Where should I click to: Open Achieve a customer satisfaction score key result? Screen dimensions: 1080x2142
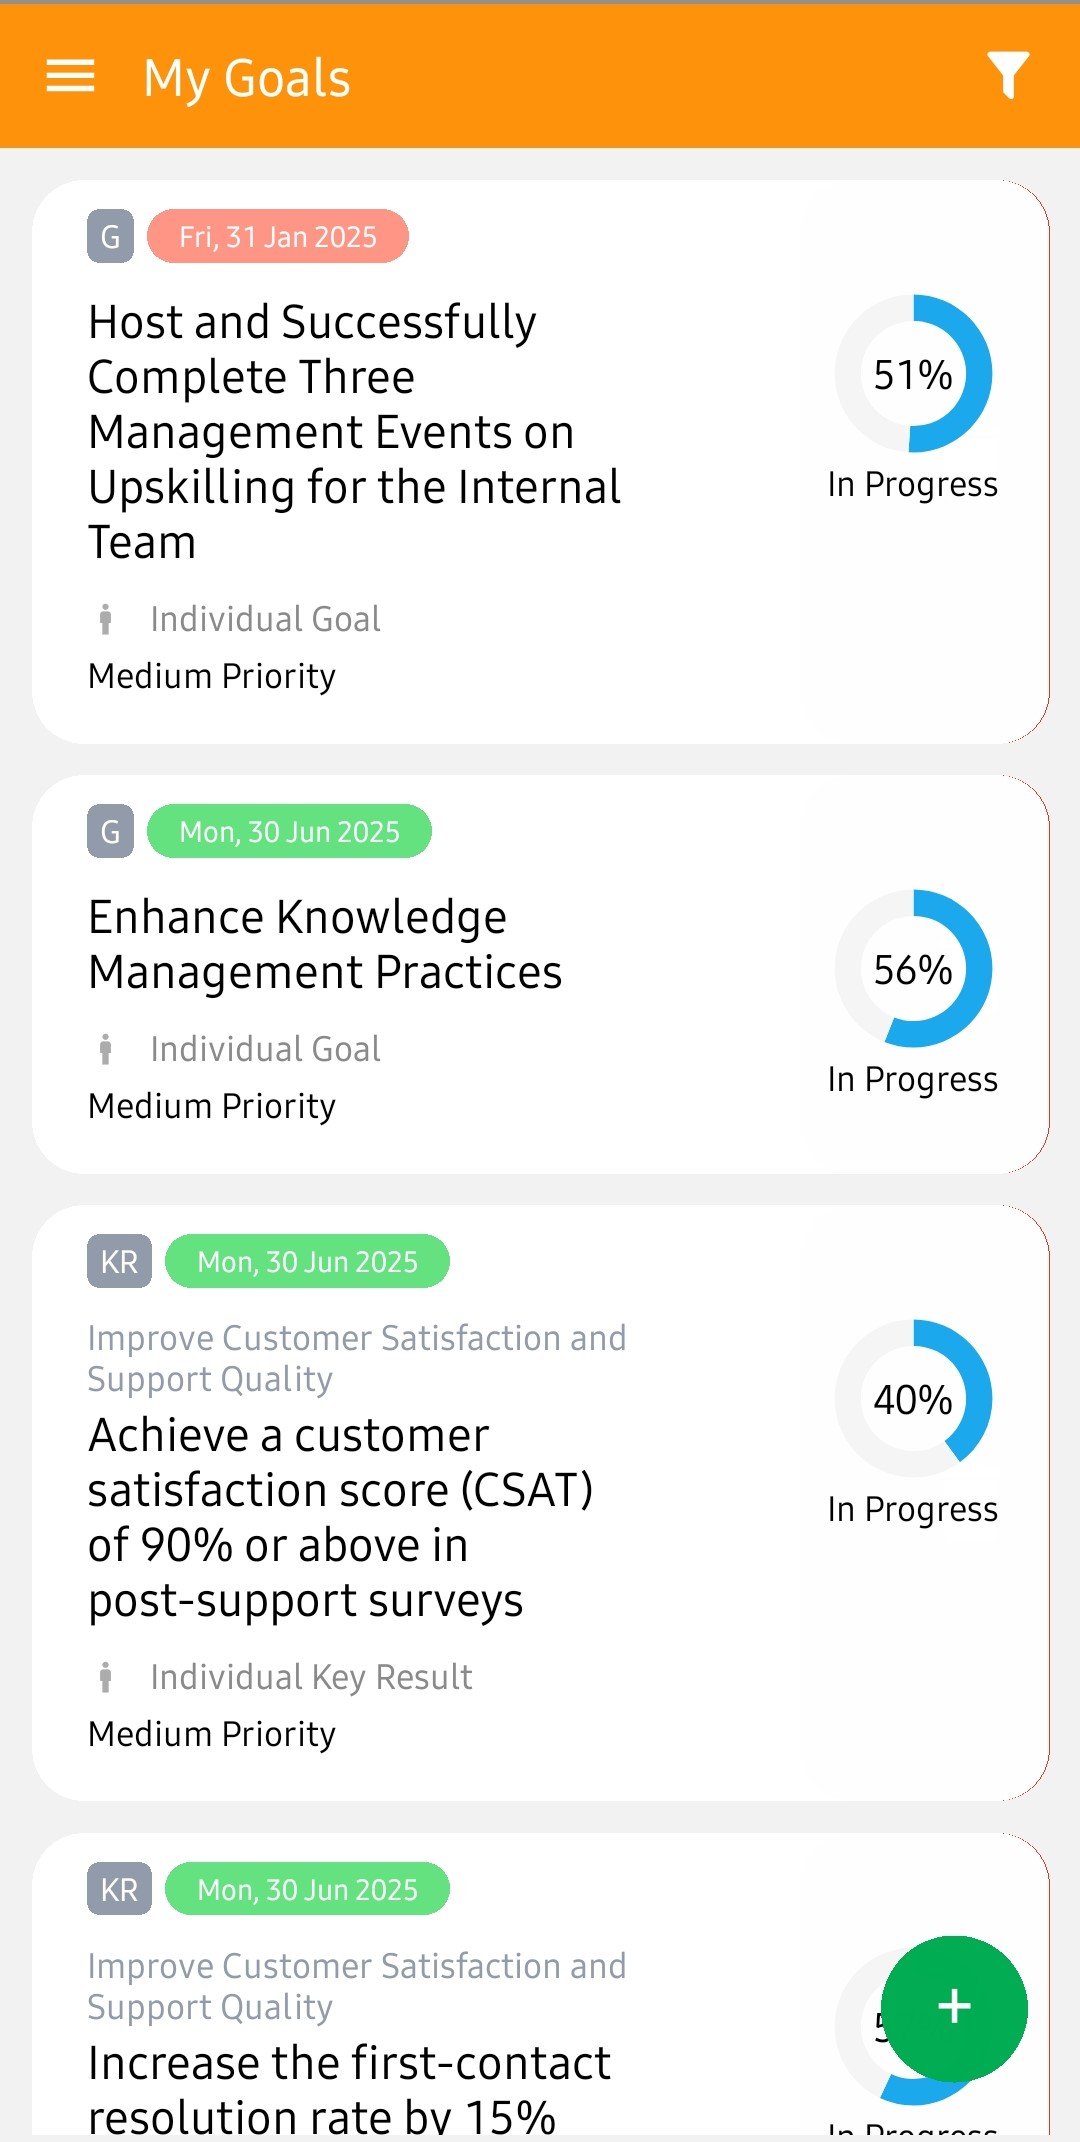click(x=340, y=1517)
